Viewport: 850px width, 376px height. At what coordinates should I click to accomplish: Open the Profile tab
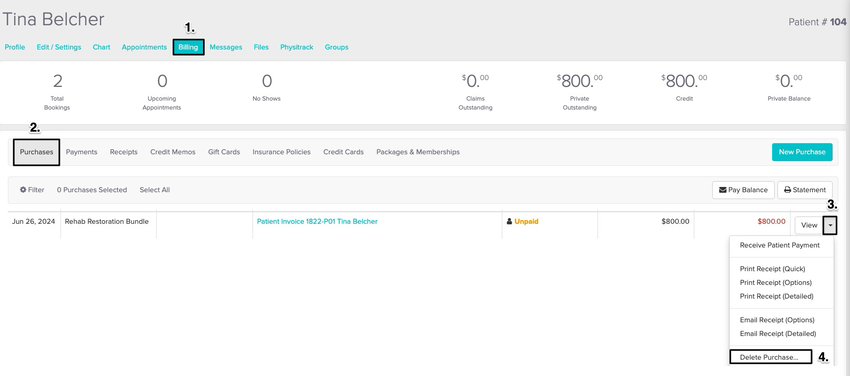15,47
